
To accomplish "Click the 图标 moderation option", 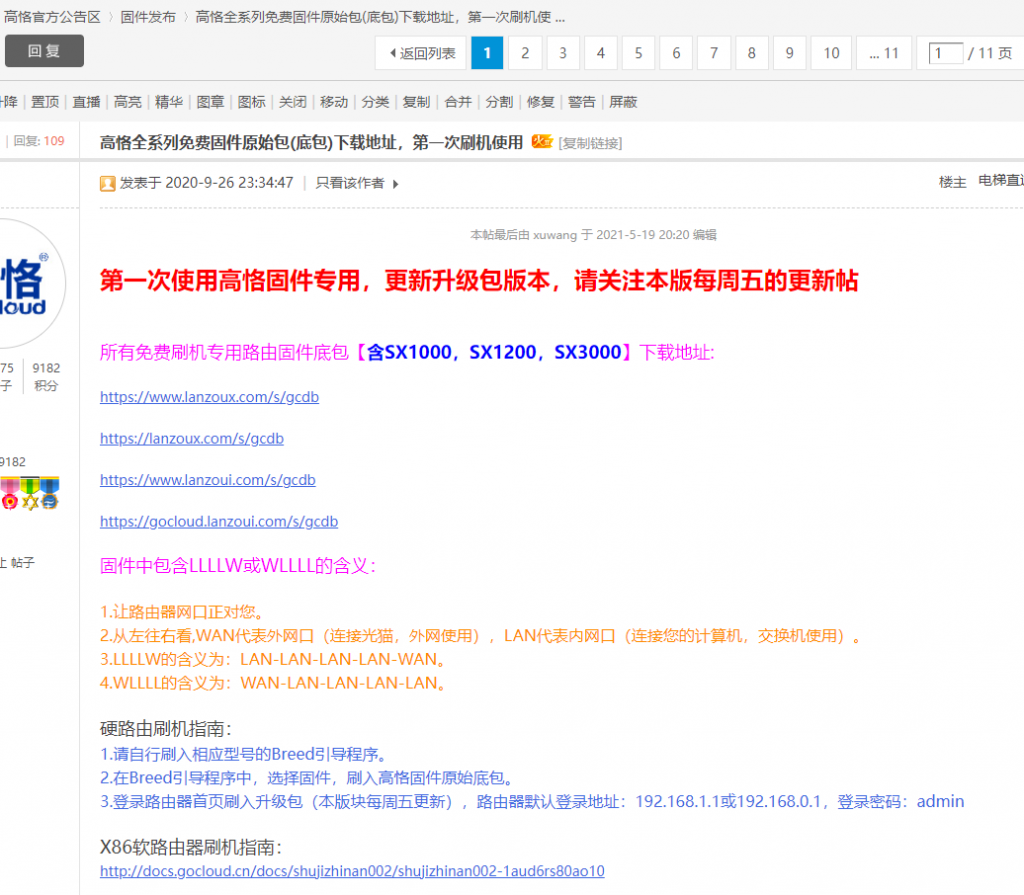I will click(251, 102).
